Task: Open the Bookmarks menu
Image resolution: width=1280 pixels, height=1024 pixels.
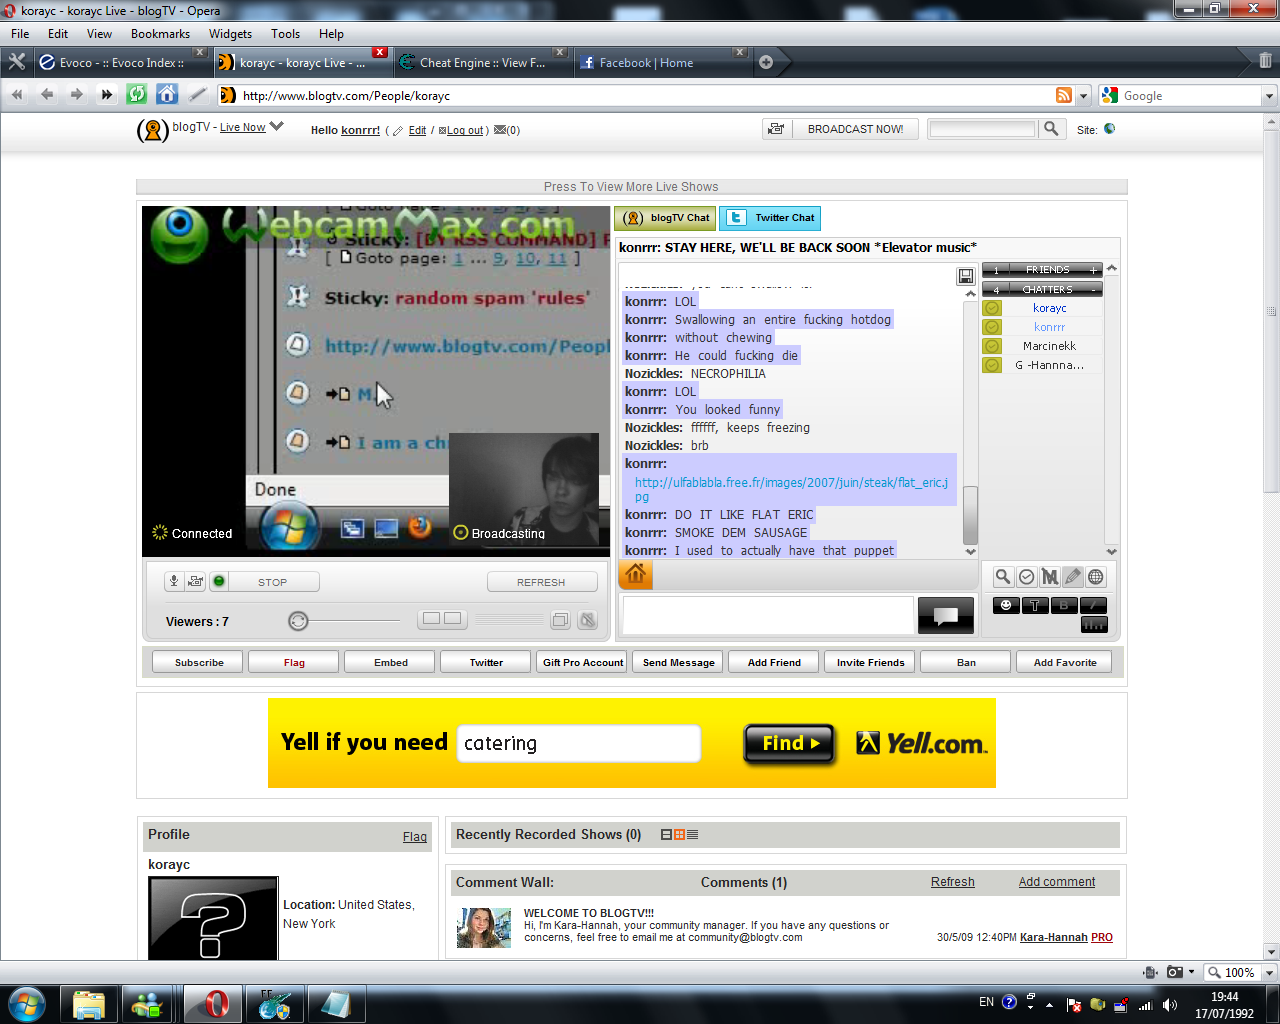Action: coord(160,34)
